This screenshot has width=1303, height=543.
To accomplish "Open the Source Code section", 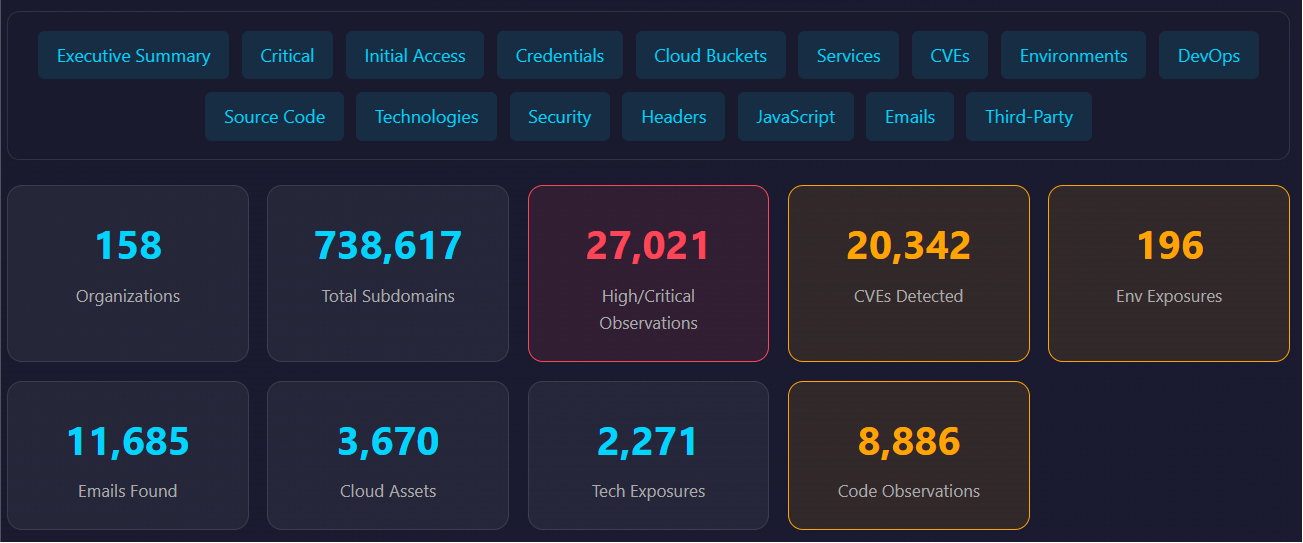I will point(274,117).
